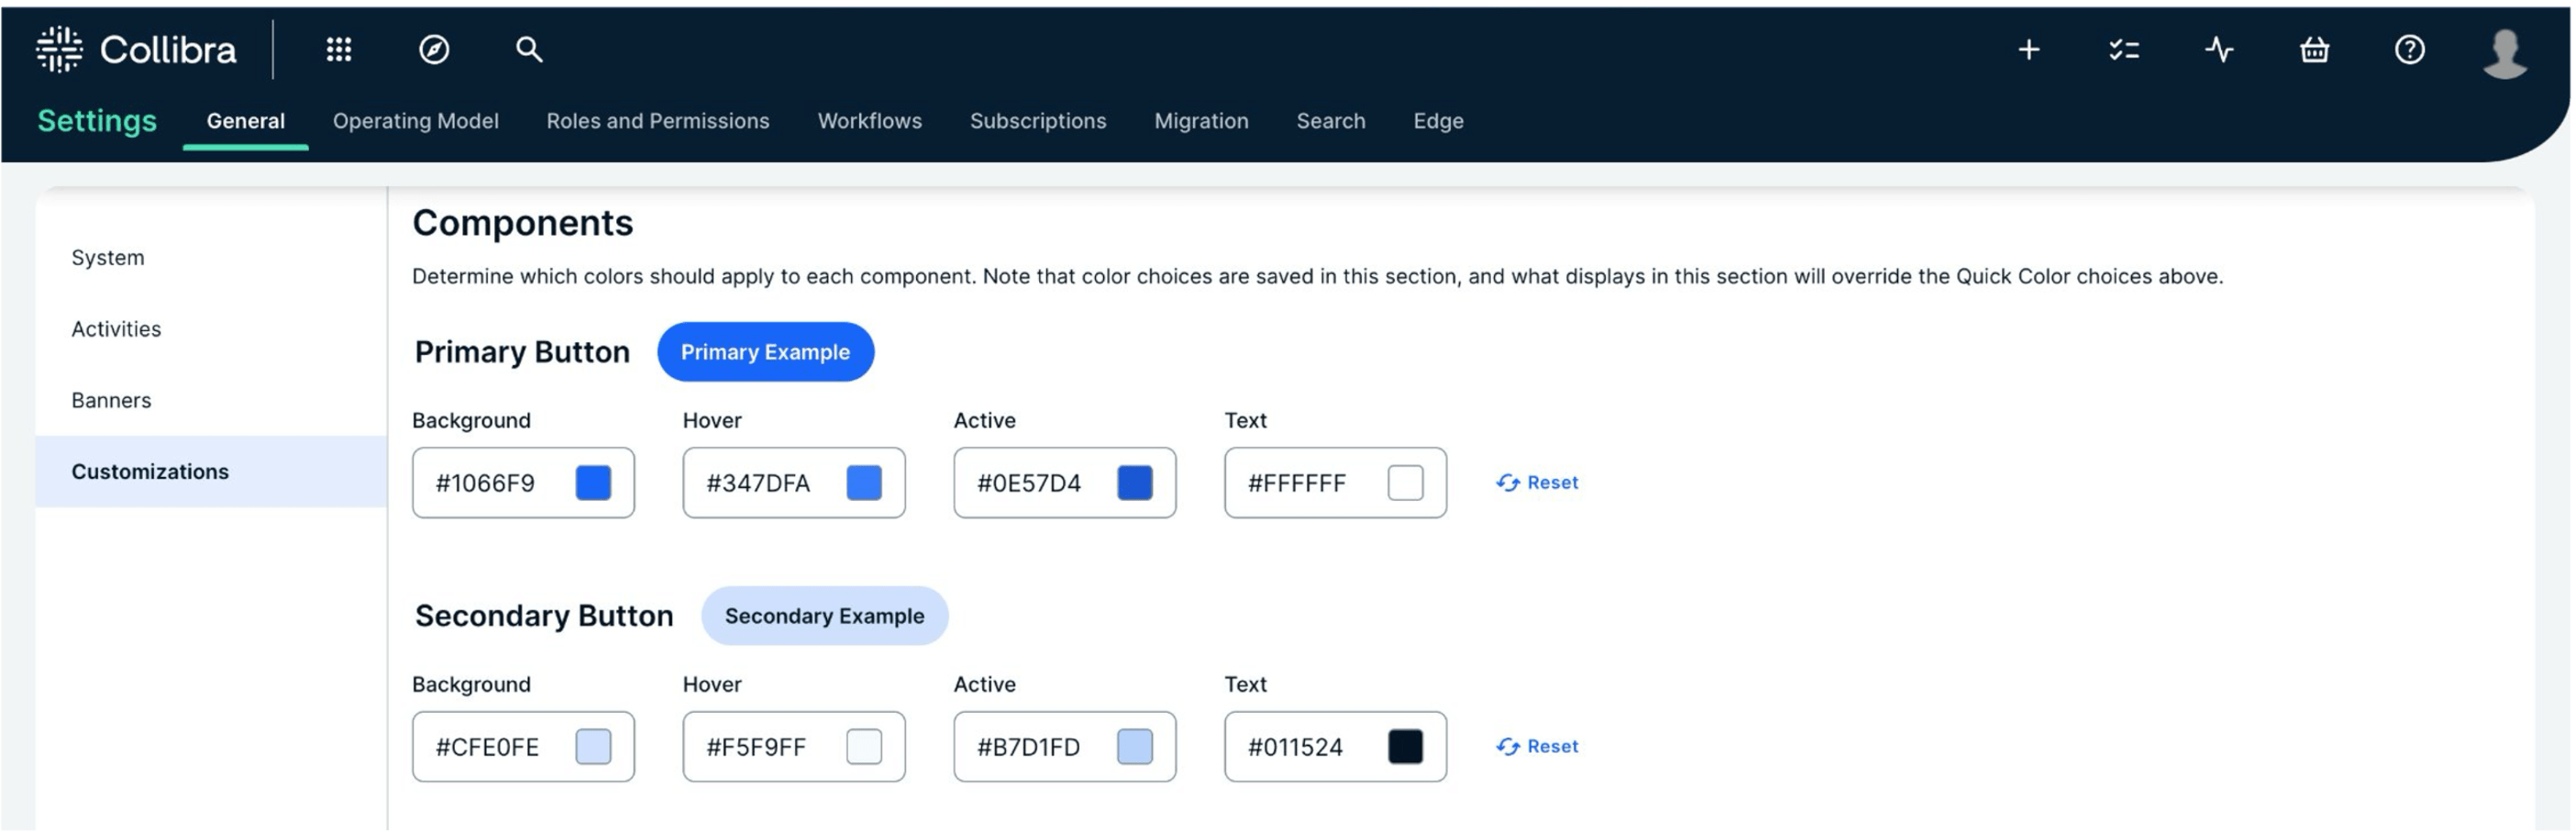Switch to Operating Model tab
Image resolution: width=2576 pixels, height=832 pixels.
pos(416,121)
